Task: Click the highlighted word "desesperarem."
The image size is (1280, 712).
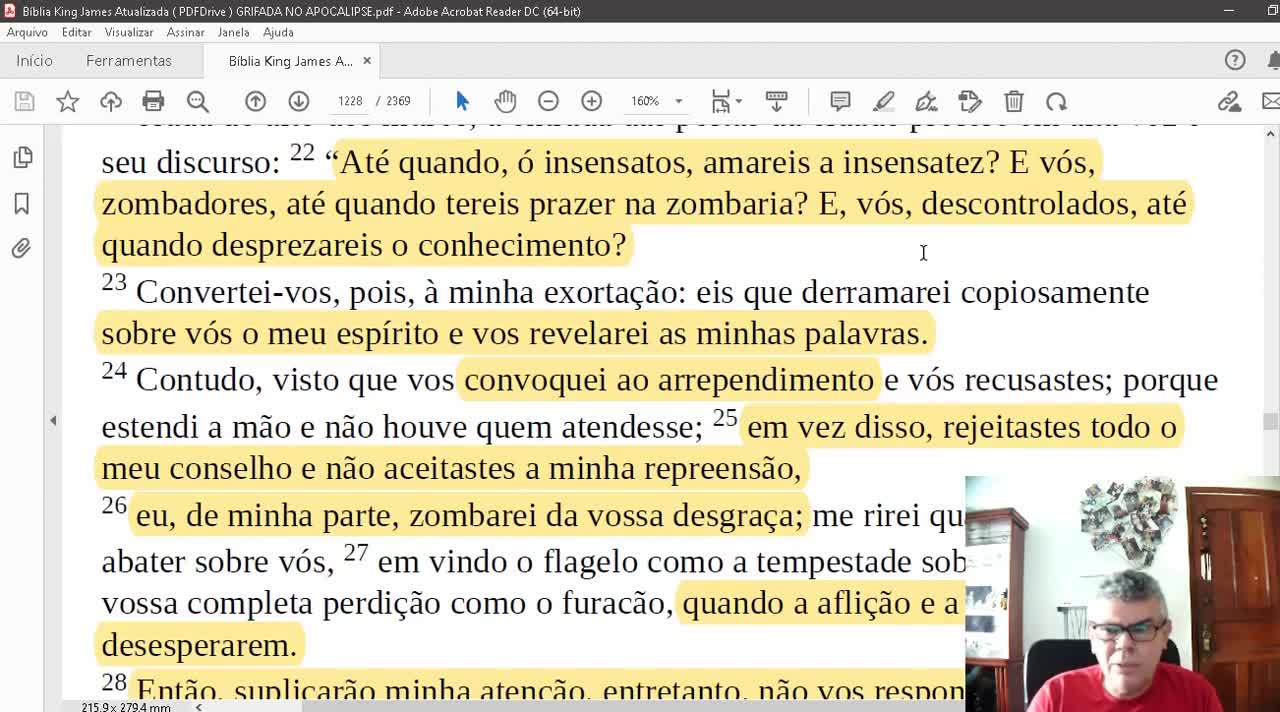Action: pos(199,645)
